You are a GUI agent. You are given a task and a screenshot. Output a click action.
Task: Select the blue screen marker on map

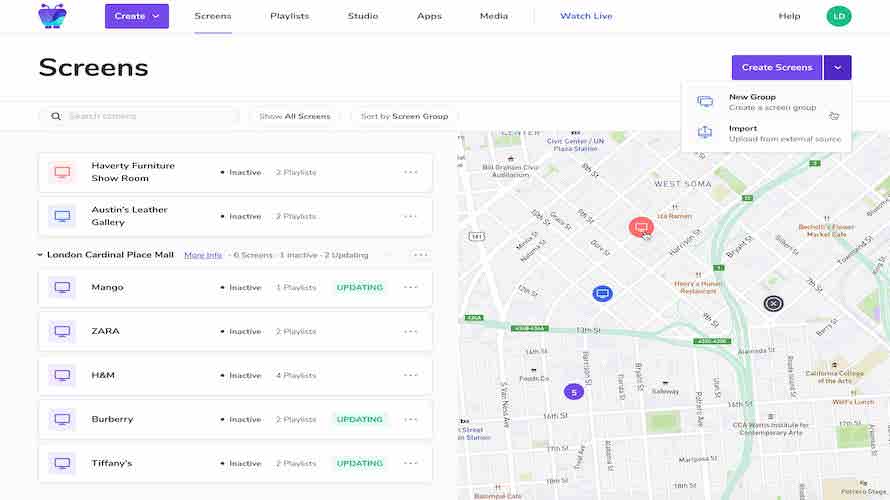click(602, 293)
